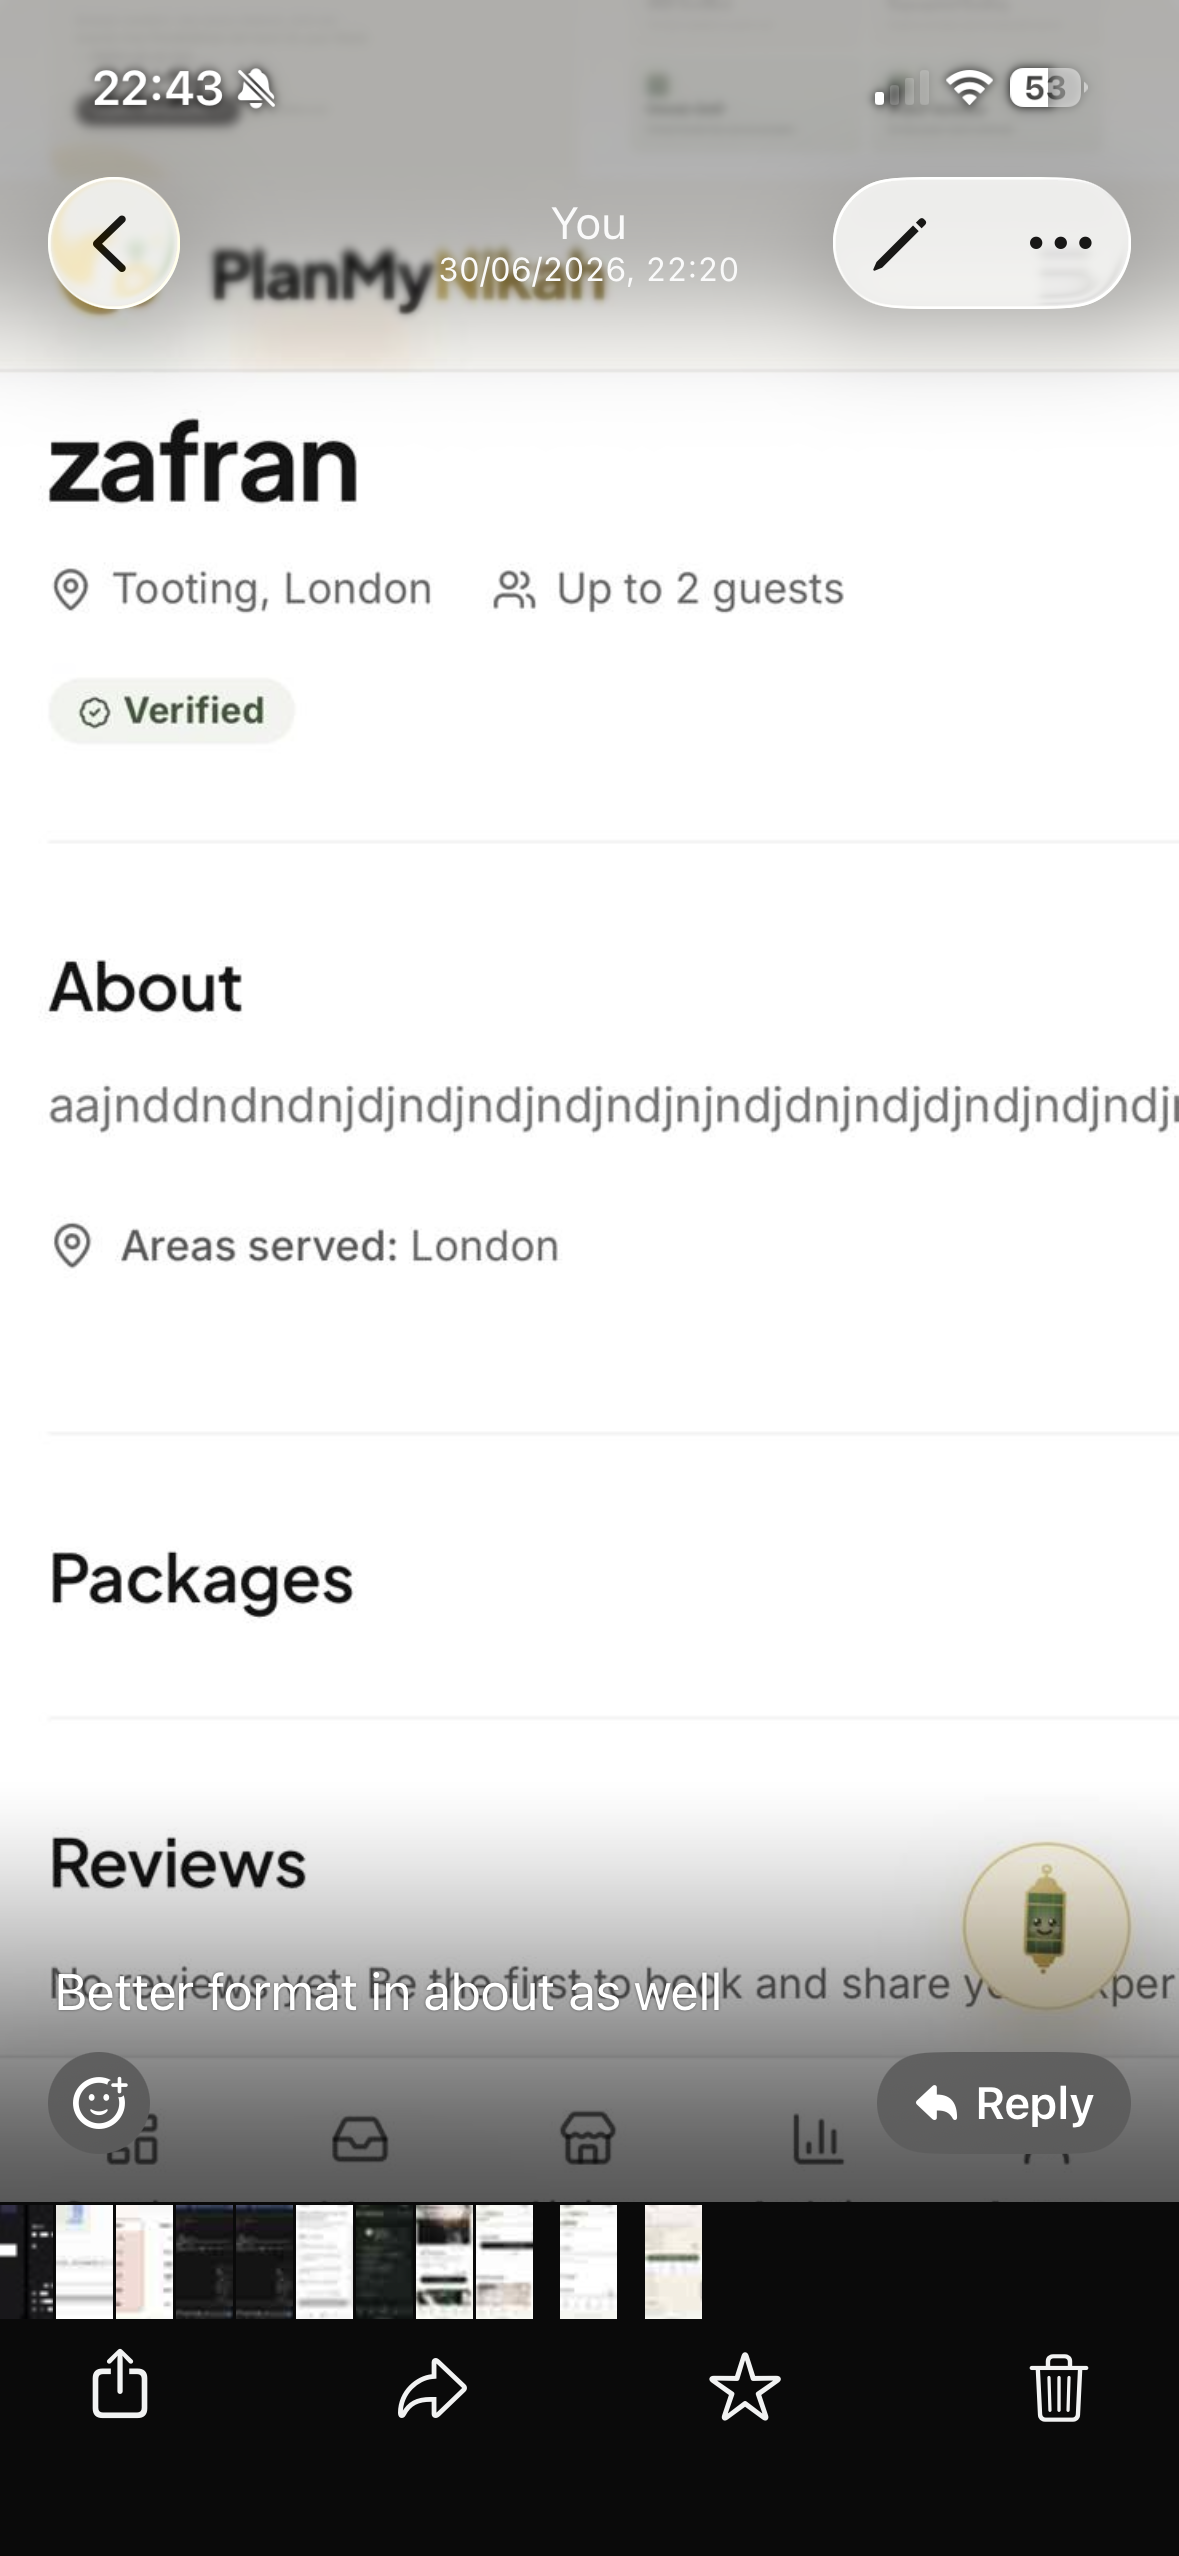Star this media message
The width and height of the screenshot is (1179, 2556).
(745, 2386)
